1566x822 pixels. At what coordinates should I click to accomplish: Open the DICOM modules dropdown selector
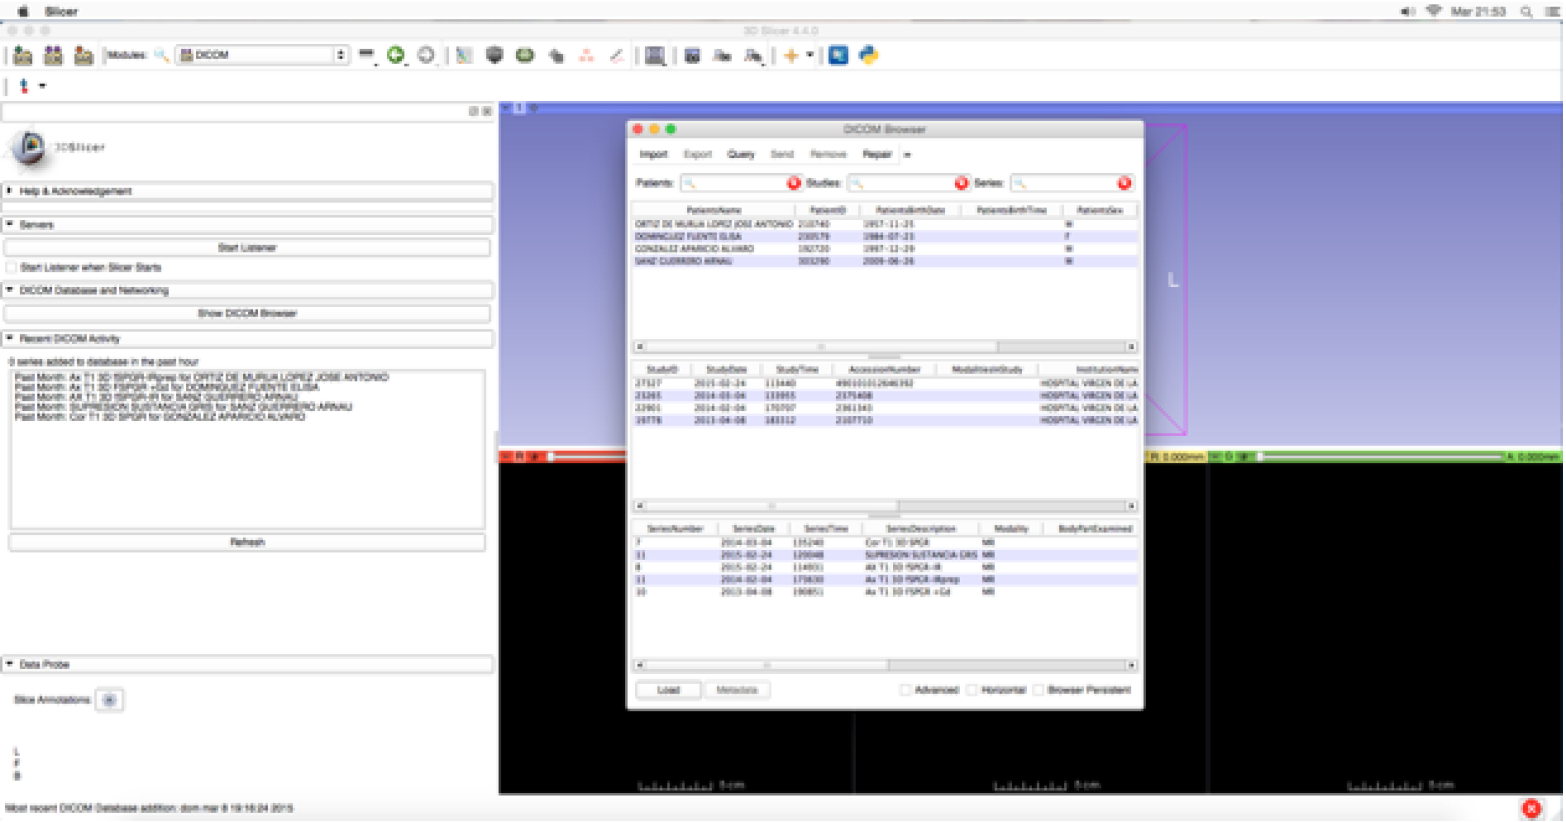pyautogui.click(x=262, y=55)
